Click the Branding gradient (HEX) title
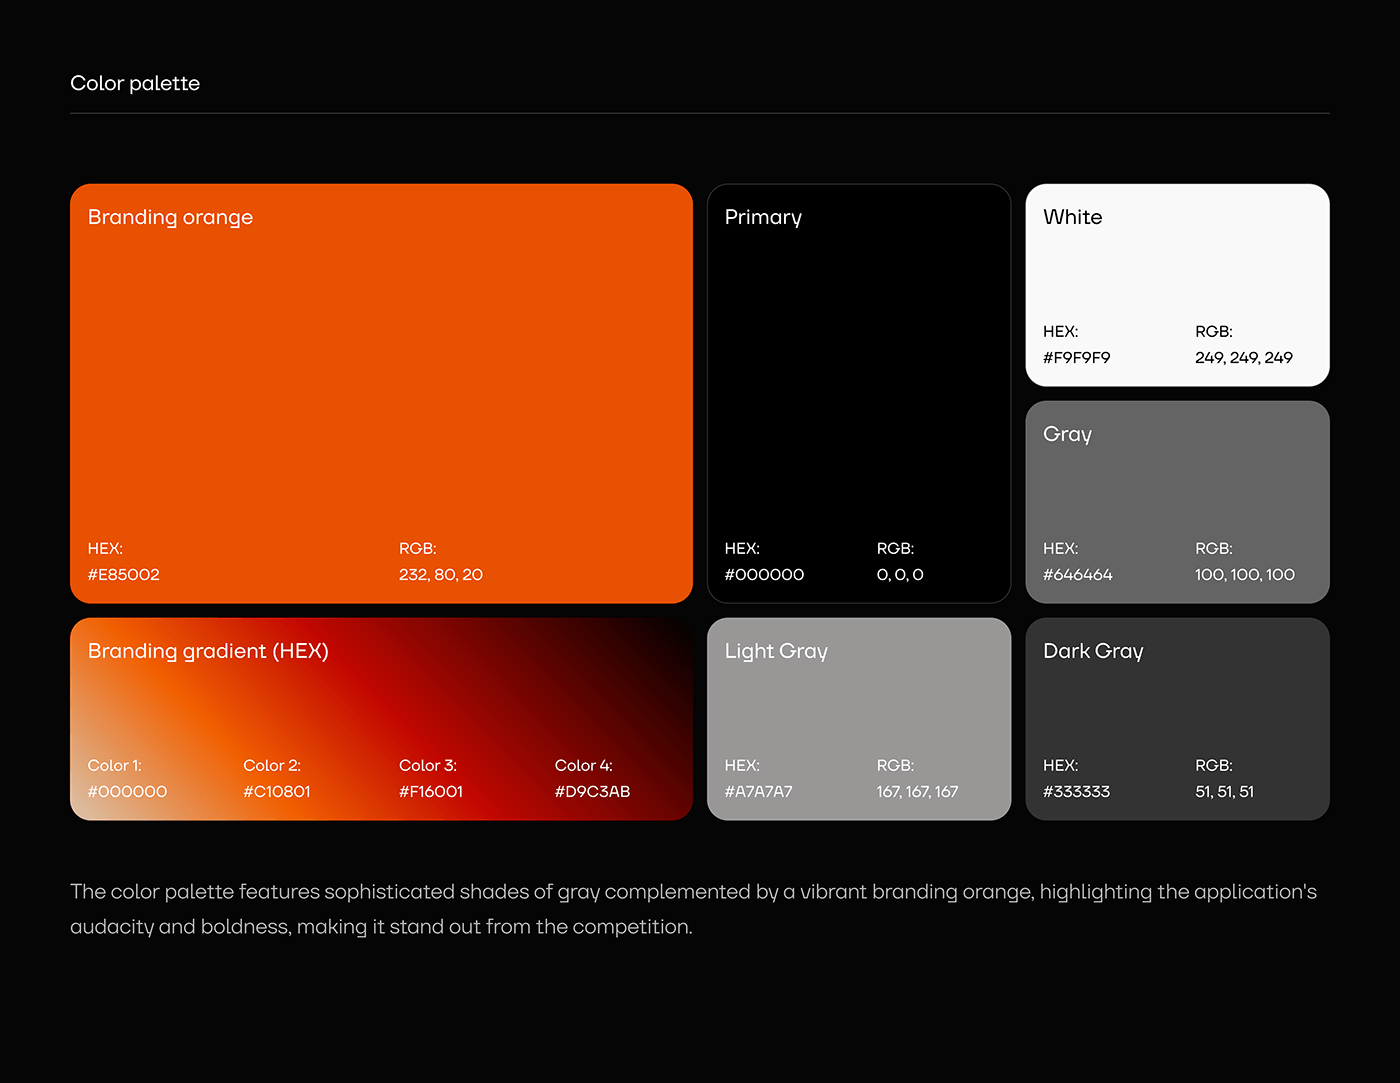 click(208, 651)
